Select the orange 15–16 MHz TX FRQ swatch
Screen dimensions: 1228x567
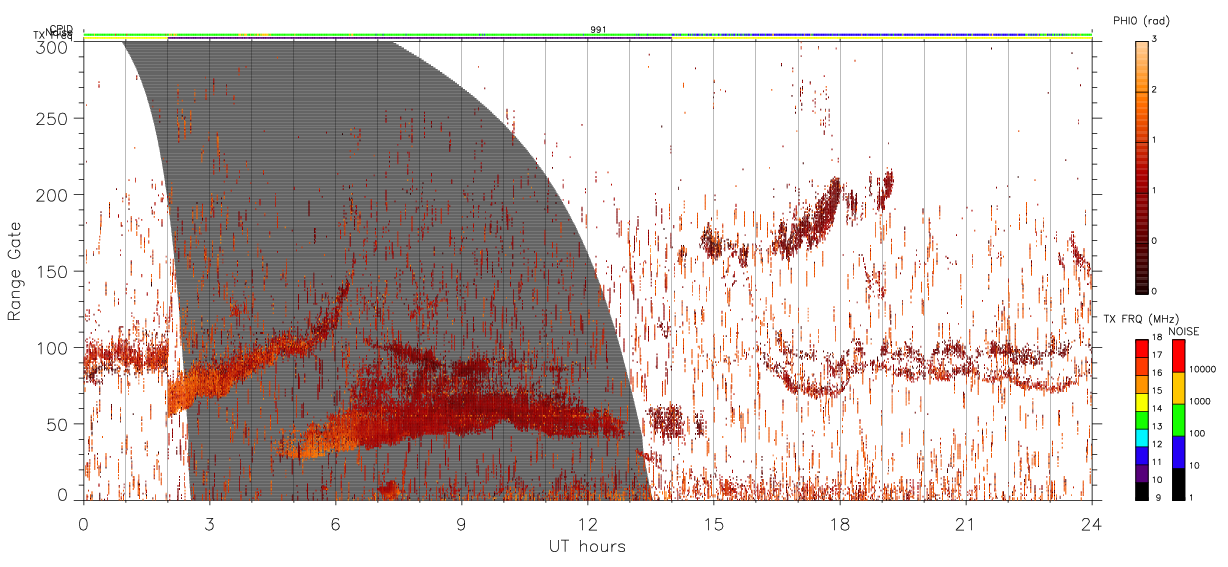click(1141, 383)
